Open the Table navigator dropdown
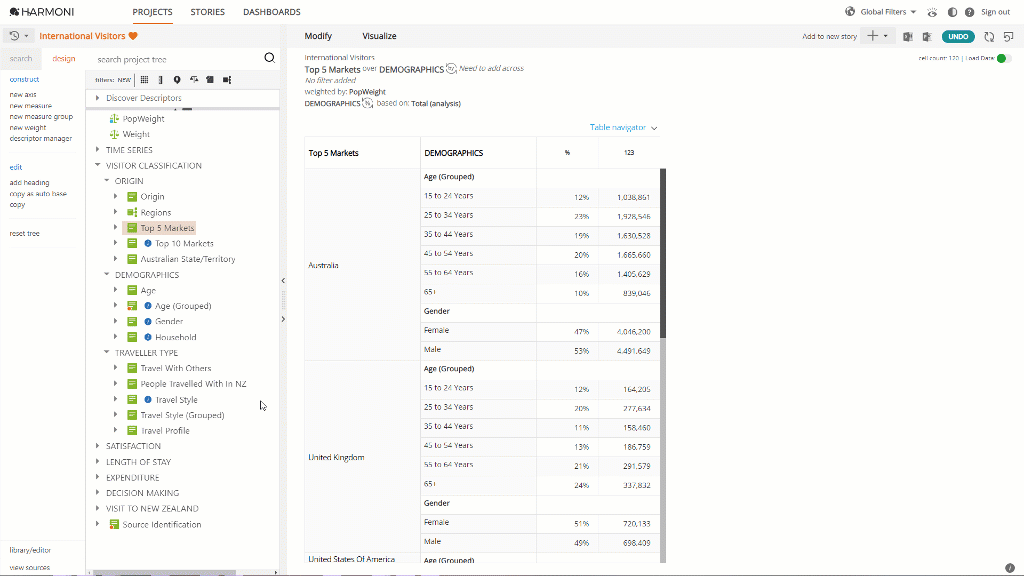This screenshot has width=1024, height=576. [x=623, y=127]
